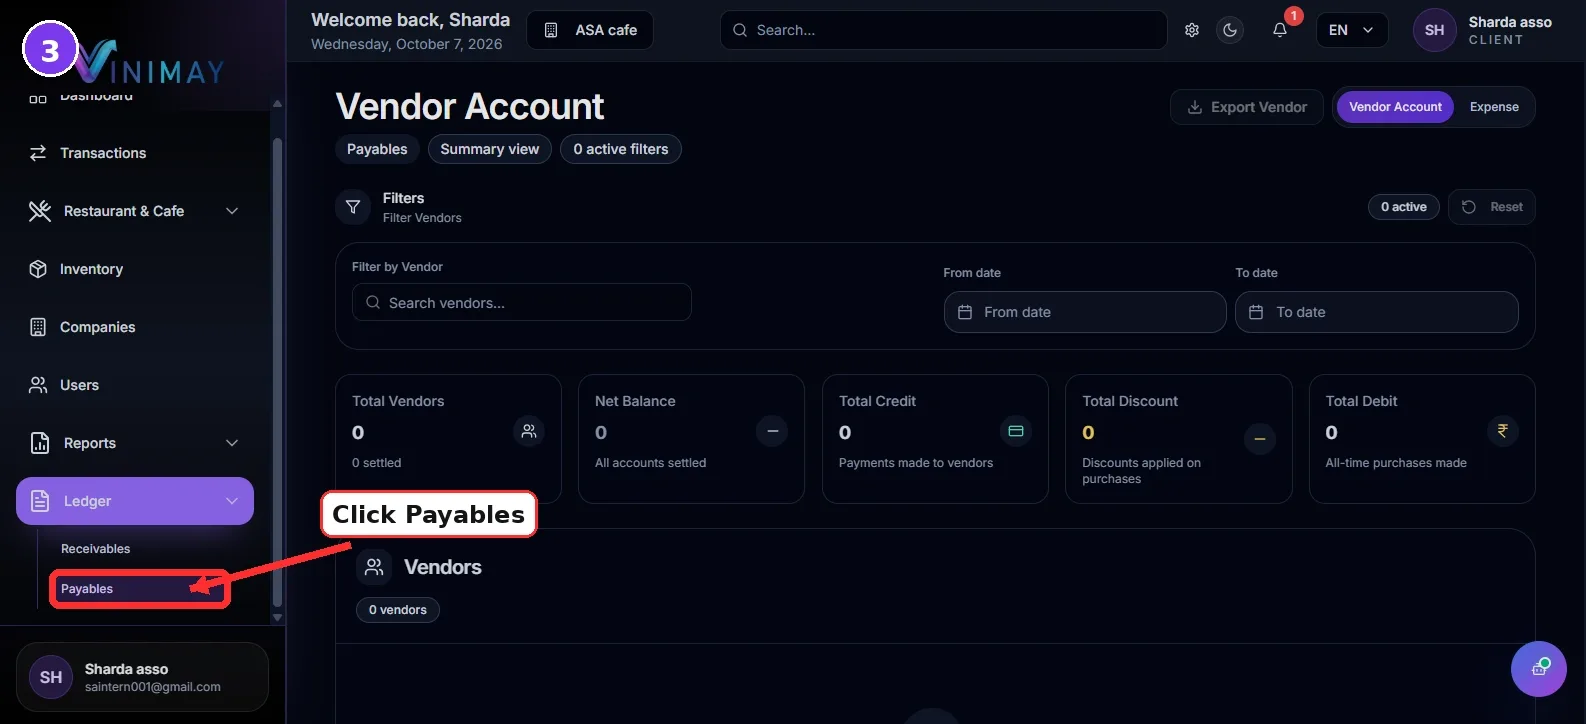Open the From date picker
The height and width of the screenshot is (724, 1586).
(1085, 312)
